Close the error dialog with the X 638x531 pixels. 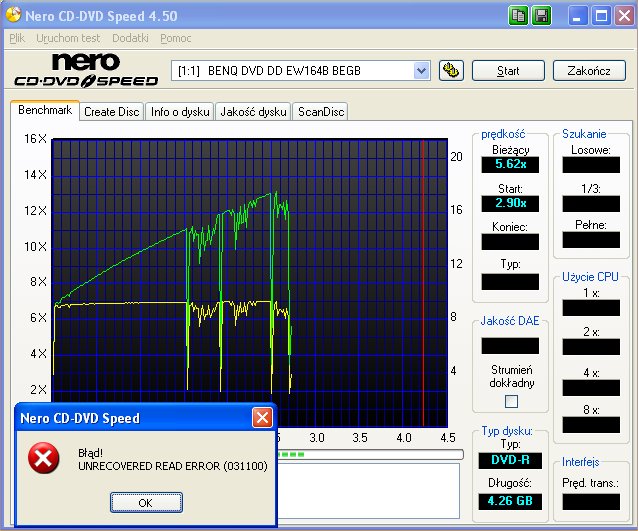[262, 417]
